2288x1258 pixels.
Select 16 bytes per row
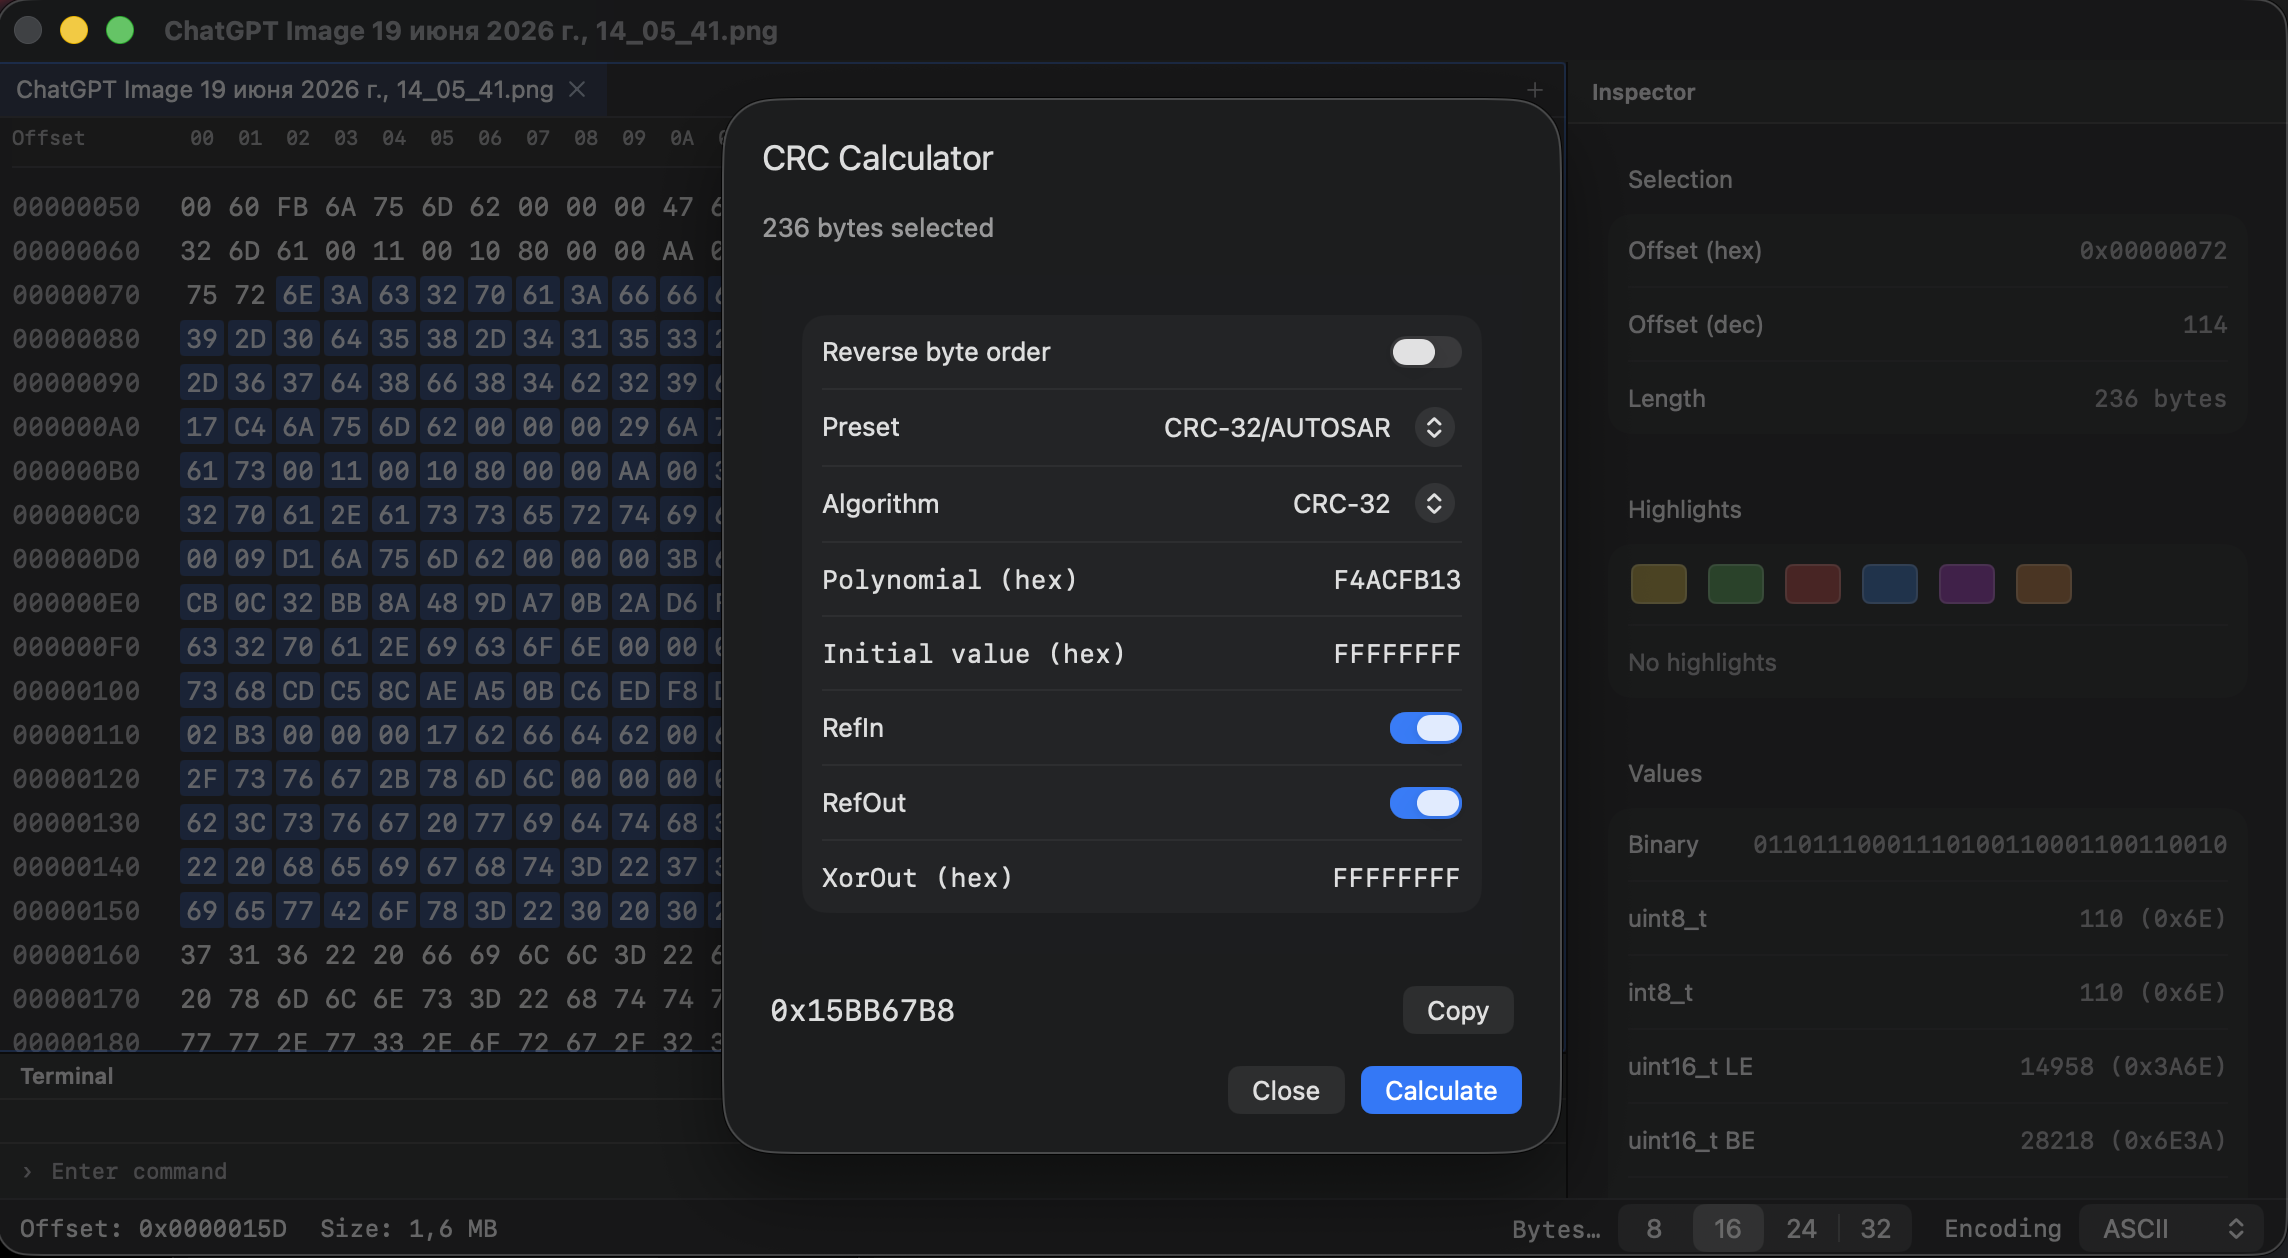click(x=1728, y=1228)
